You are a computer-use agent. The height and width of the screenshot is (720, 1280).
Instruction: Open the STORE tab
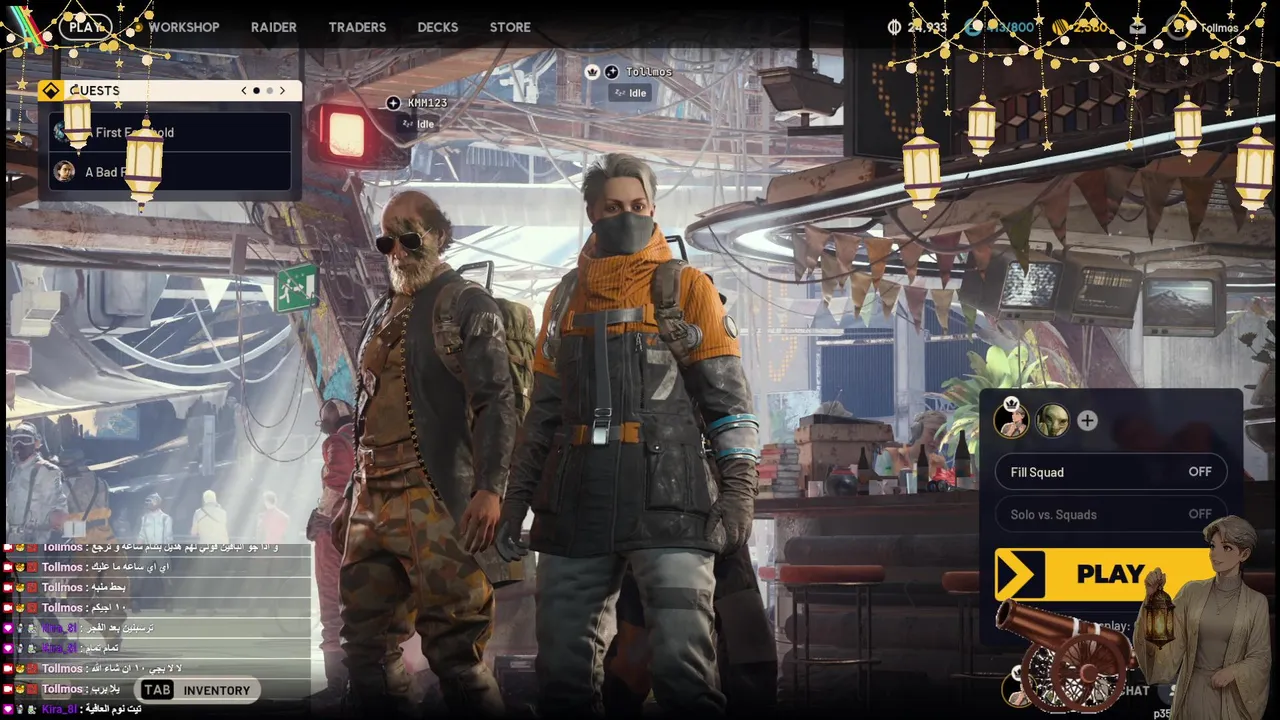click(510, 27)
